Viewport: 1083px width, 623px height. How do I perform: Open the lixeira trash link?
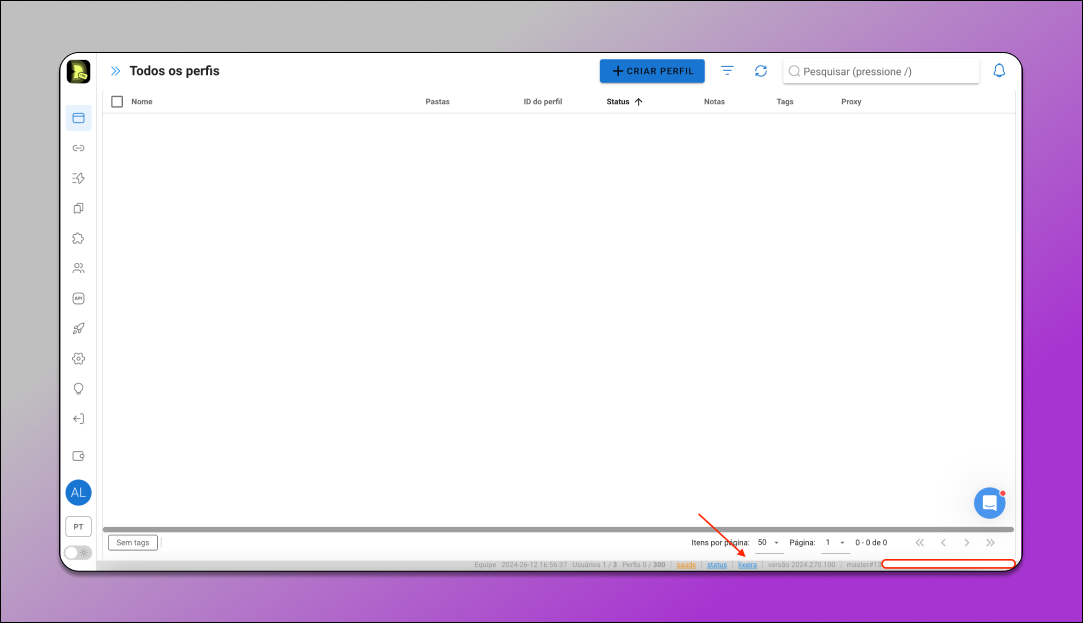[x=747, y=565]
